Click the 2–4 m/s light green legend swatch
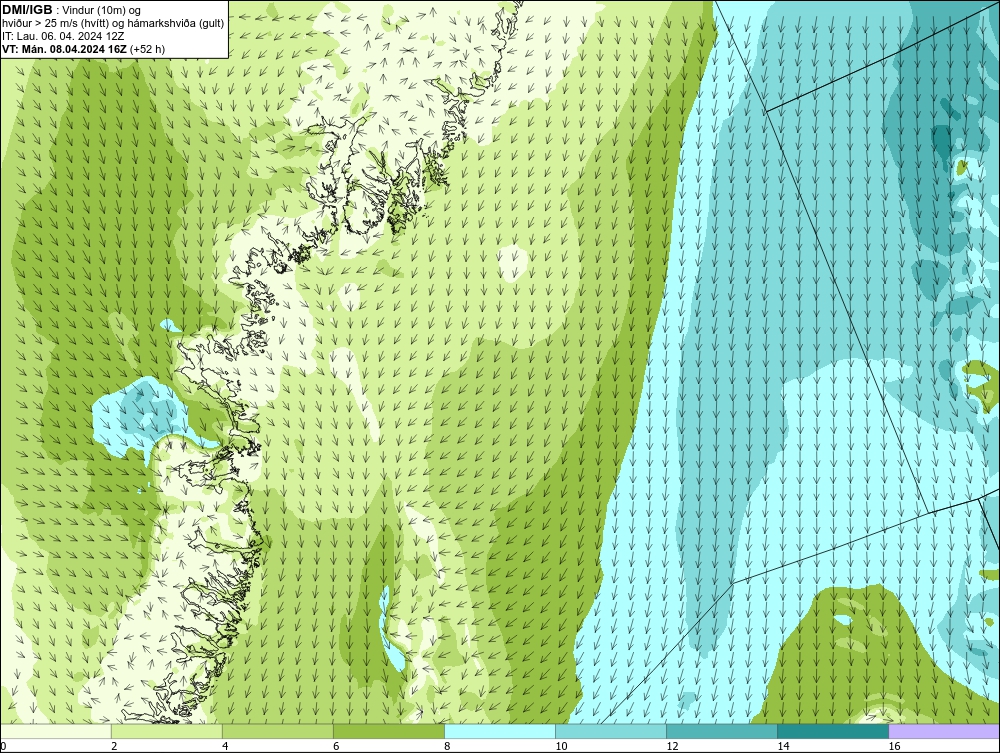Viewport: 1000px width, 753px height. (x=167, y=731)
